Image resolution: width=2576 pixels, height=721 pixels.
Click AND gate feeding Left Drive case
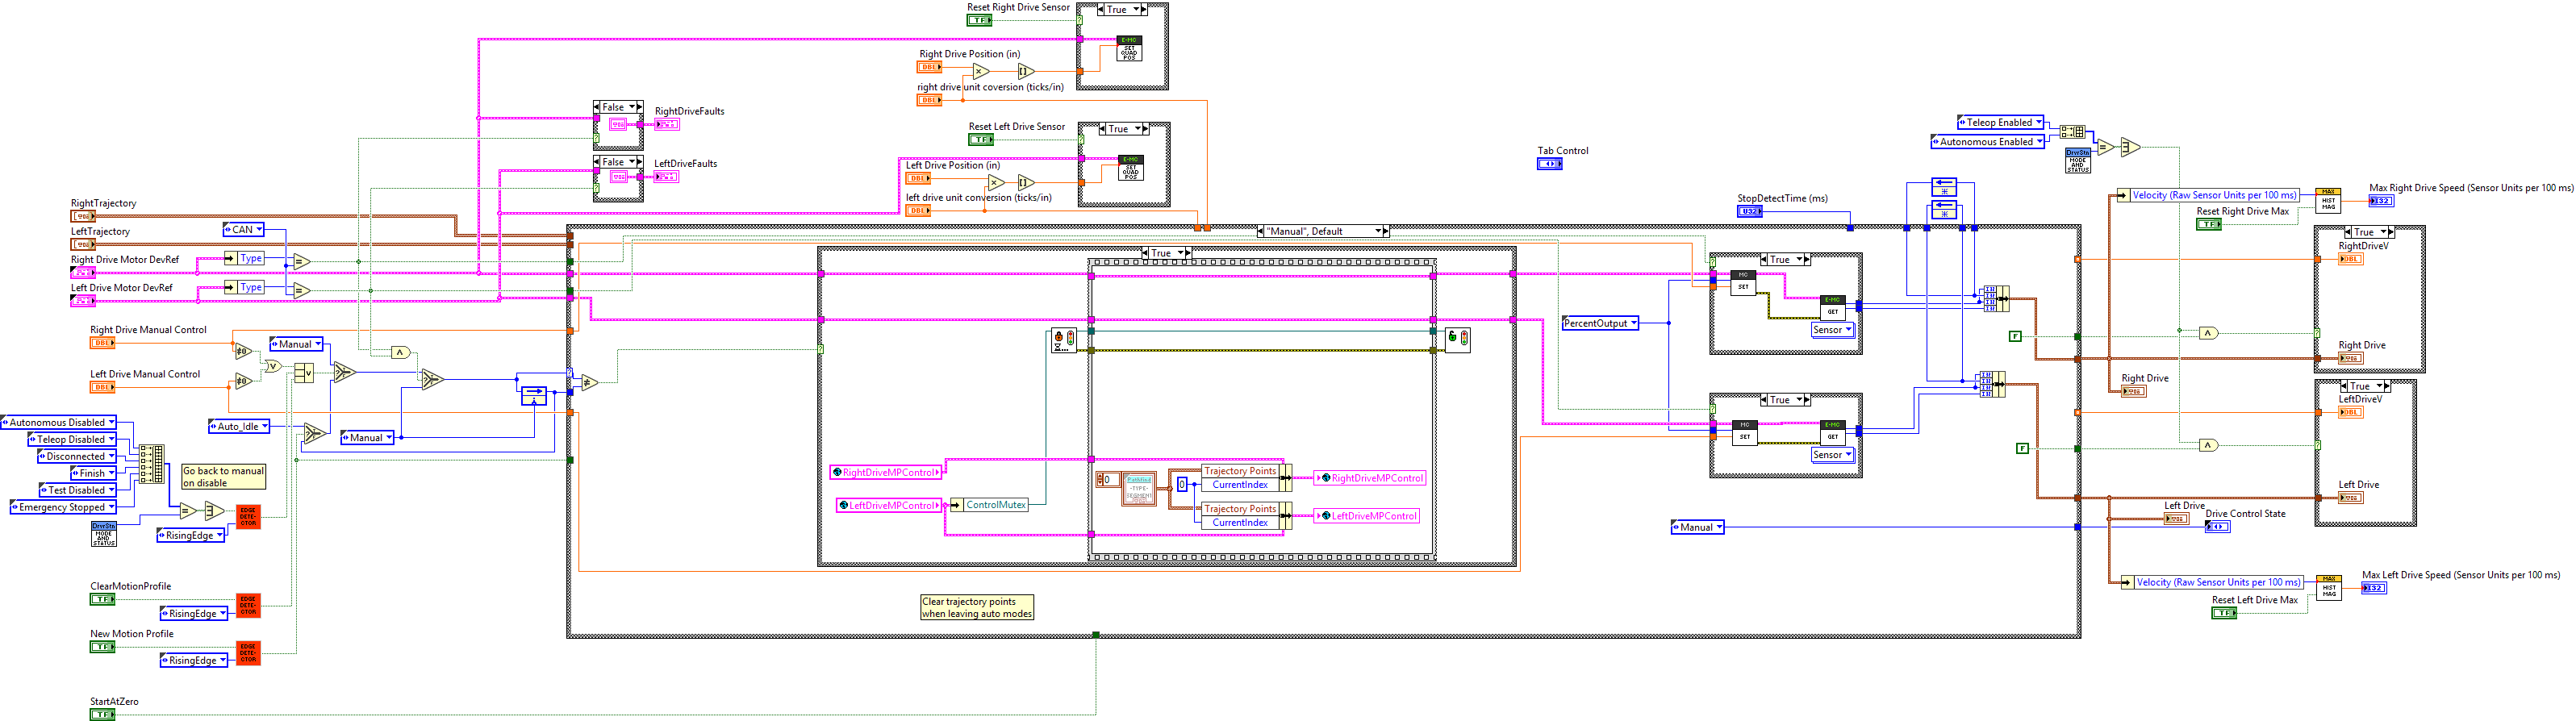click(2209, 445)
